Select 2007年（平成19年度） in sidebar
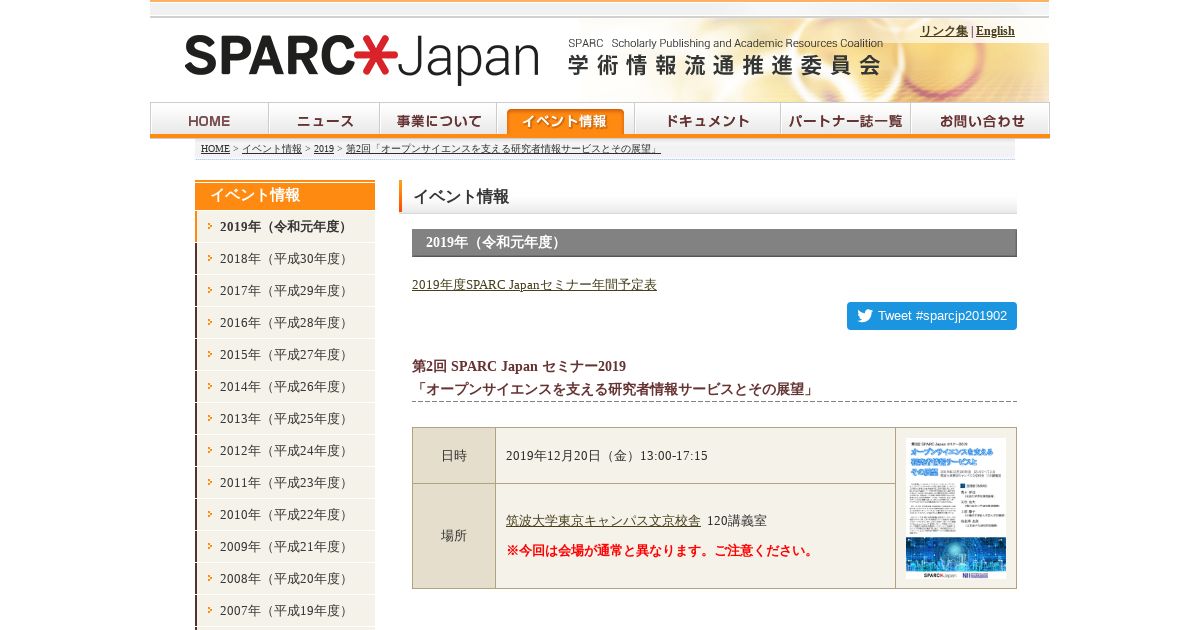Screen dimensions: 1200x630 (x=285, y=611)
